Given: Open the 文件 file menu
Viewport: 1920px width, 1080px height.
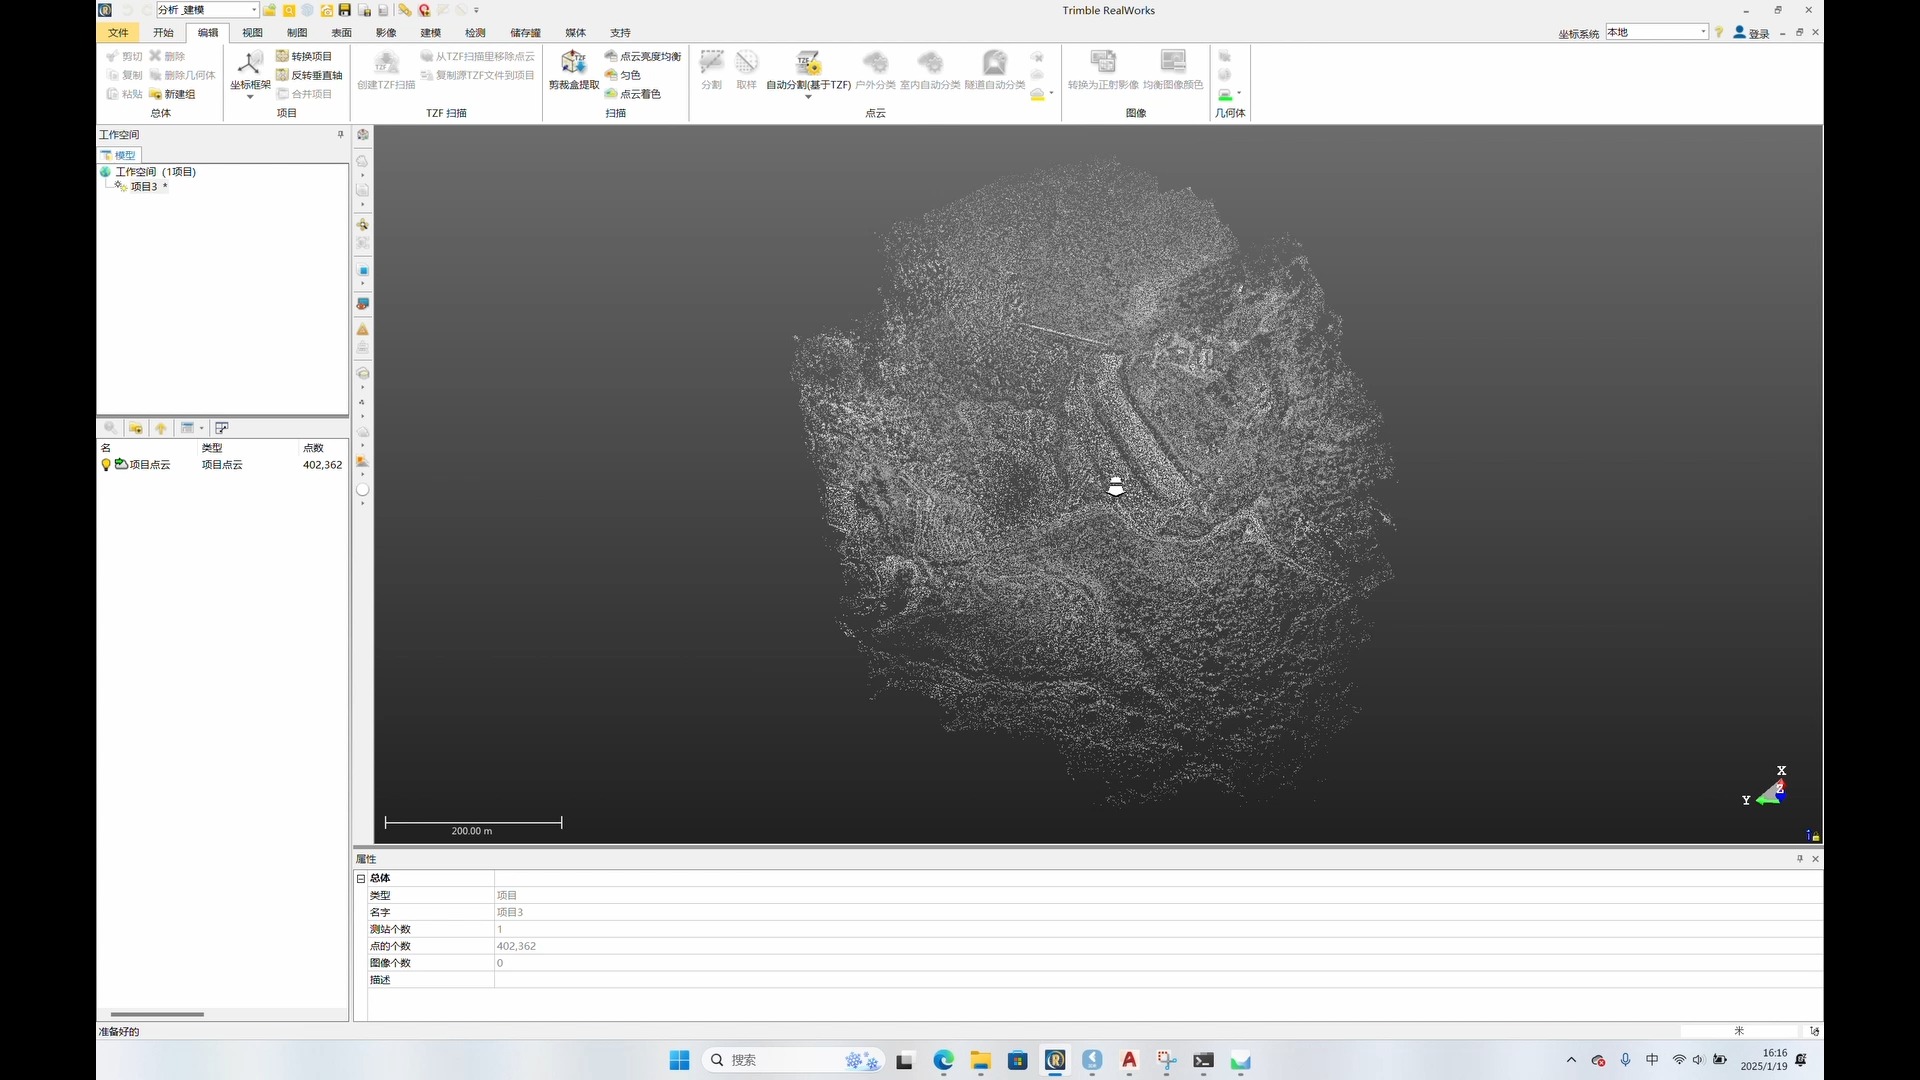Looking at the screenshot, I should [118, 32].
